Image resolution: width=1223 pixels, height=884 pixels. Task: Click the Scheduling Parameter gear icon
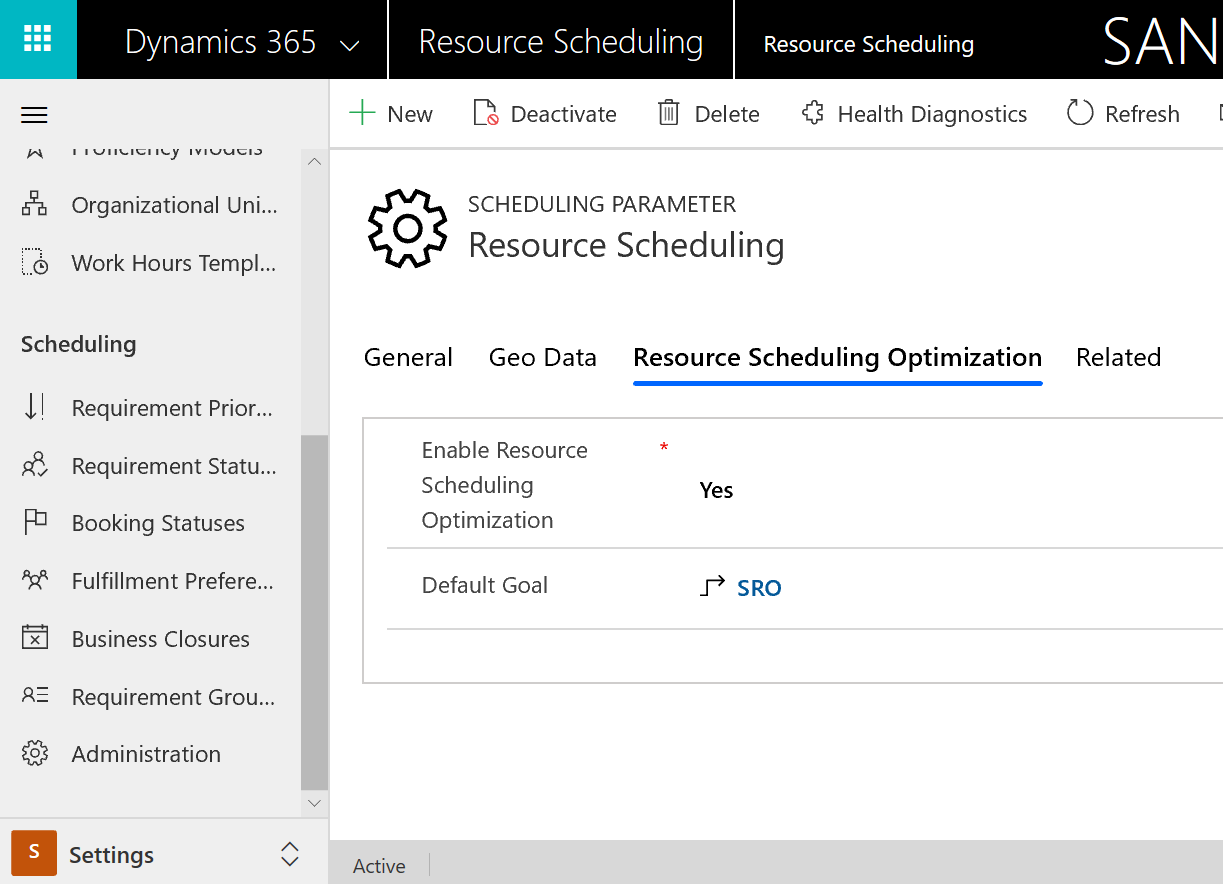pyautogui.click(x=407, y=228)
